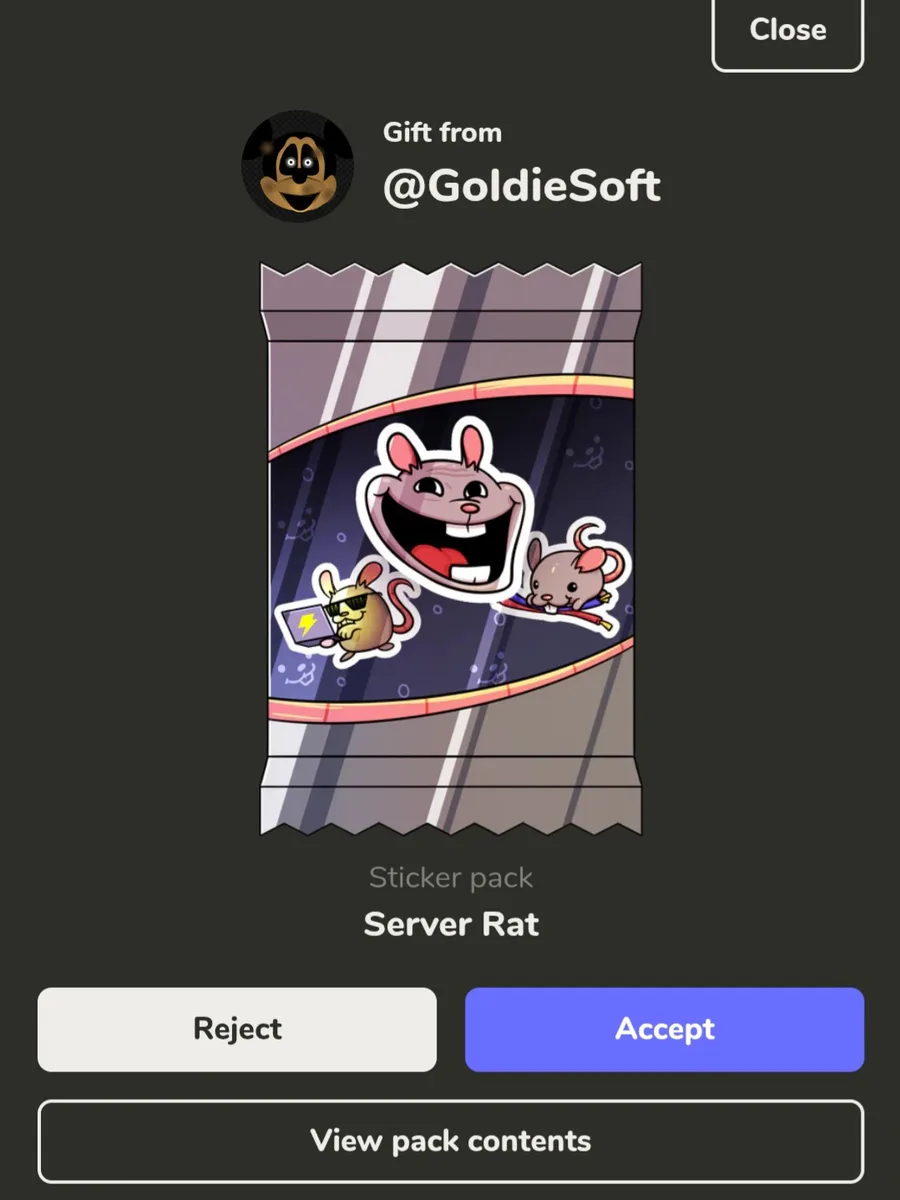
Task: Reject the sticker pack gift
Action: click(237, 1029)
